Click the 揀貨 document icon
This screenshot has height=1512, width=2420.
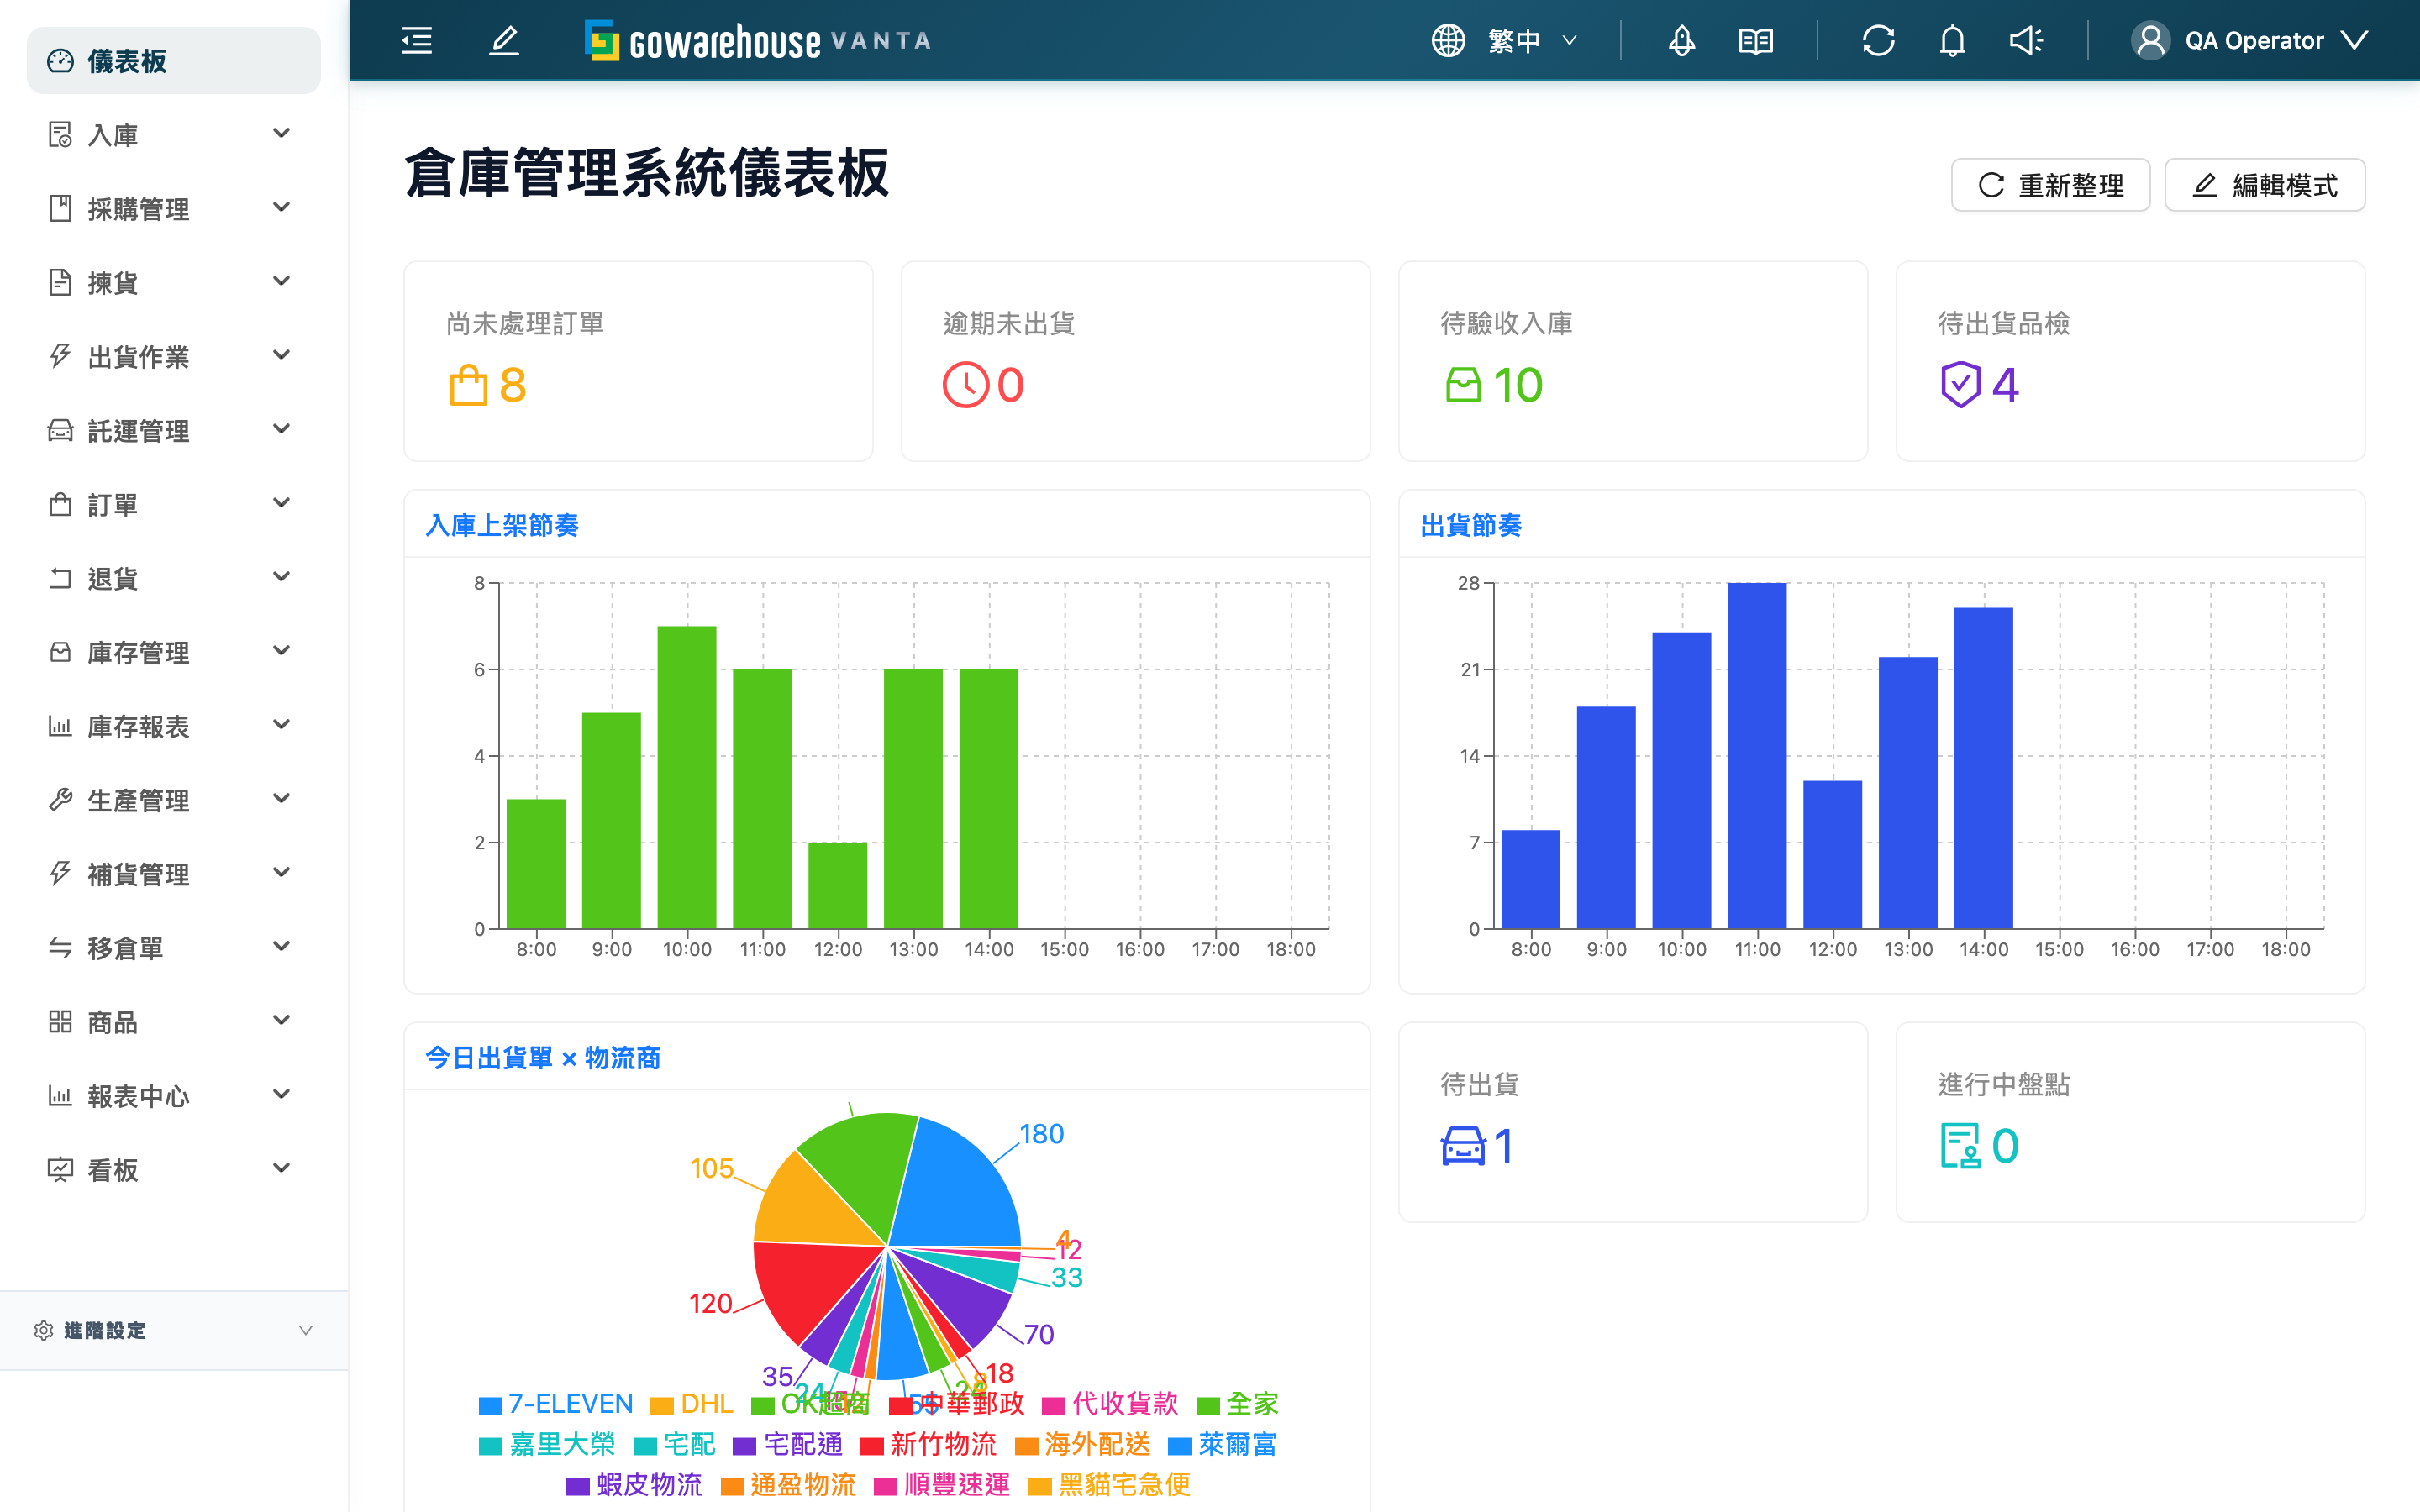[60, 282]
